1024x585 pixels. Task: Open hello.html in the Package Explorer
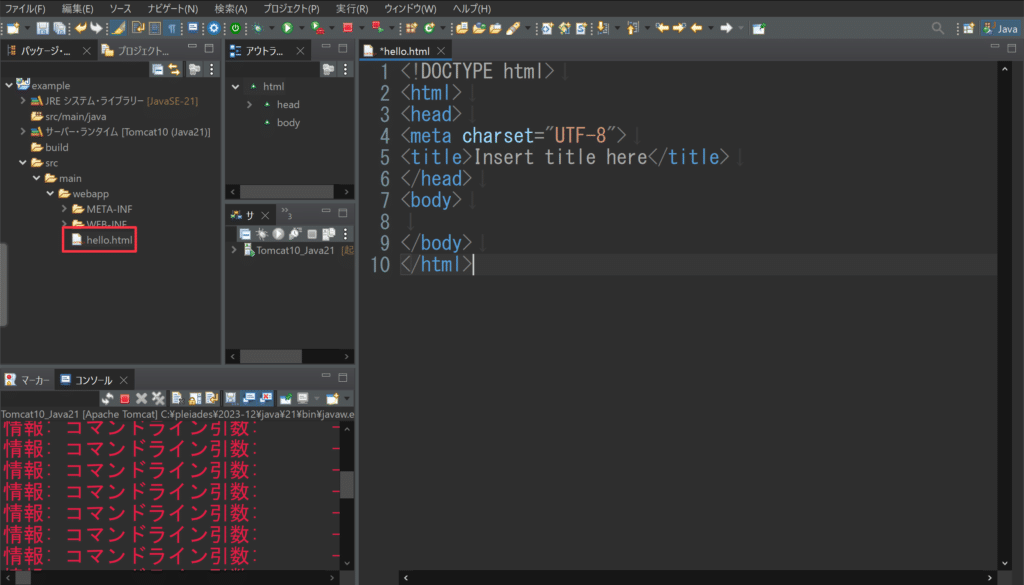pos(108,240)
